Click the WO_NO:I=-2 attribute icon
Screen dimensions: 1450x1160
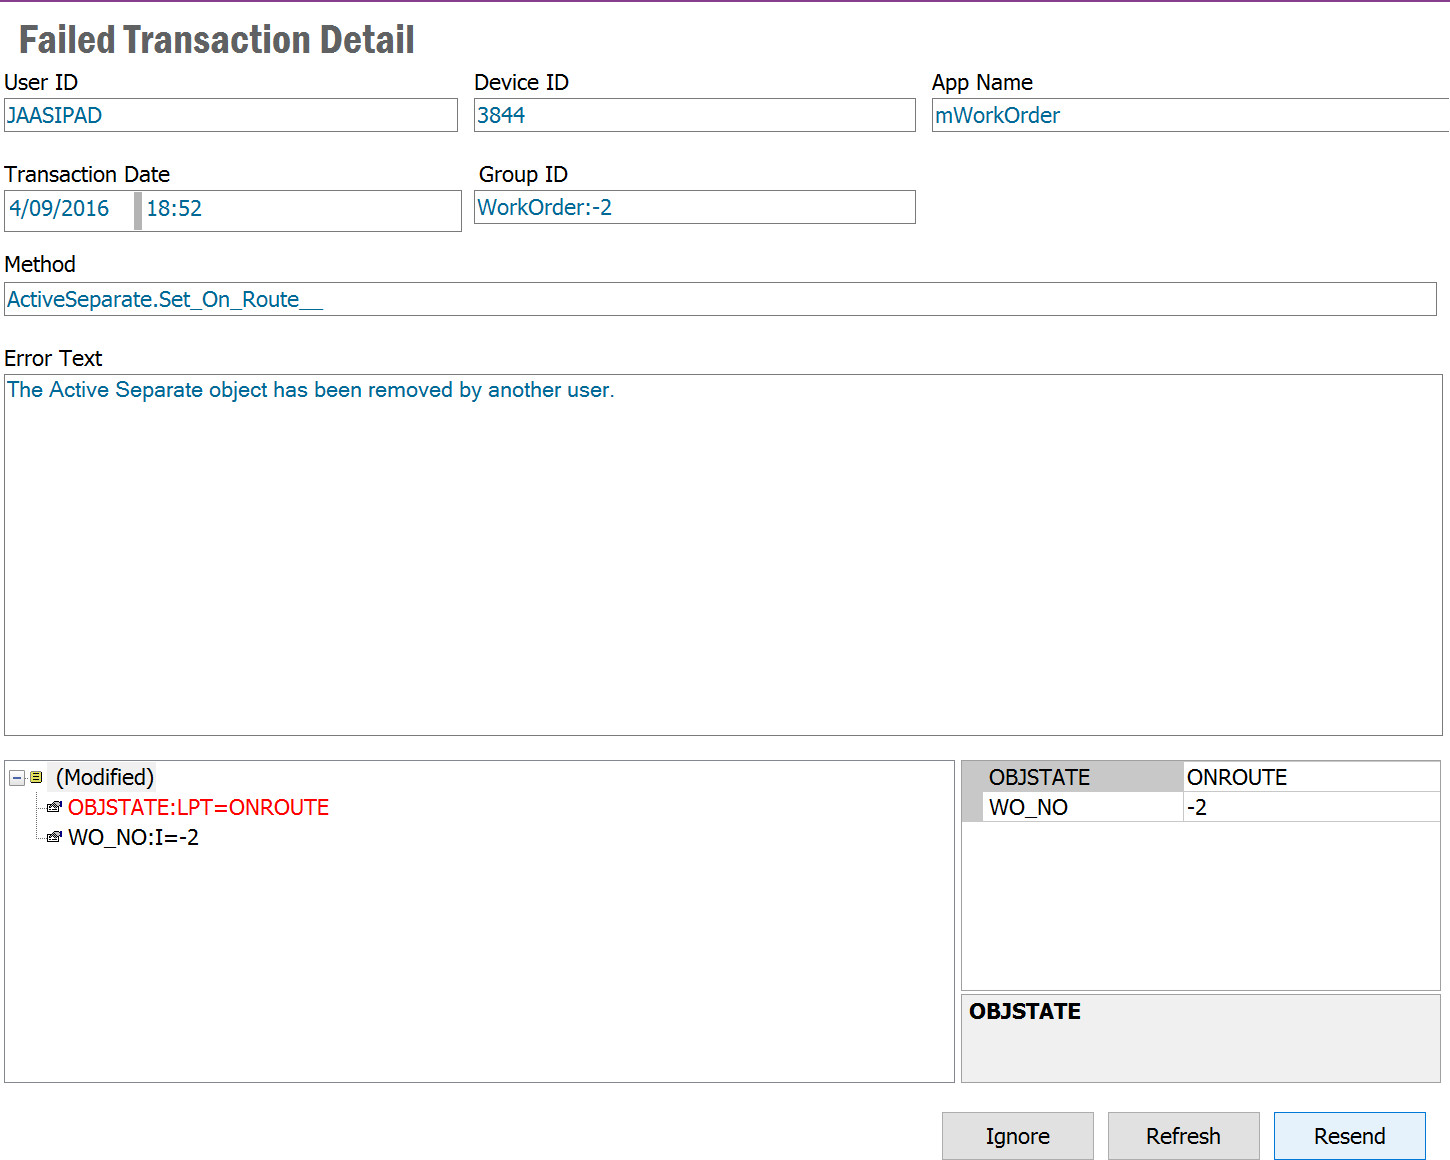(x=54, y=837)
